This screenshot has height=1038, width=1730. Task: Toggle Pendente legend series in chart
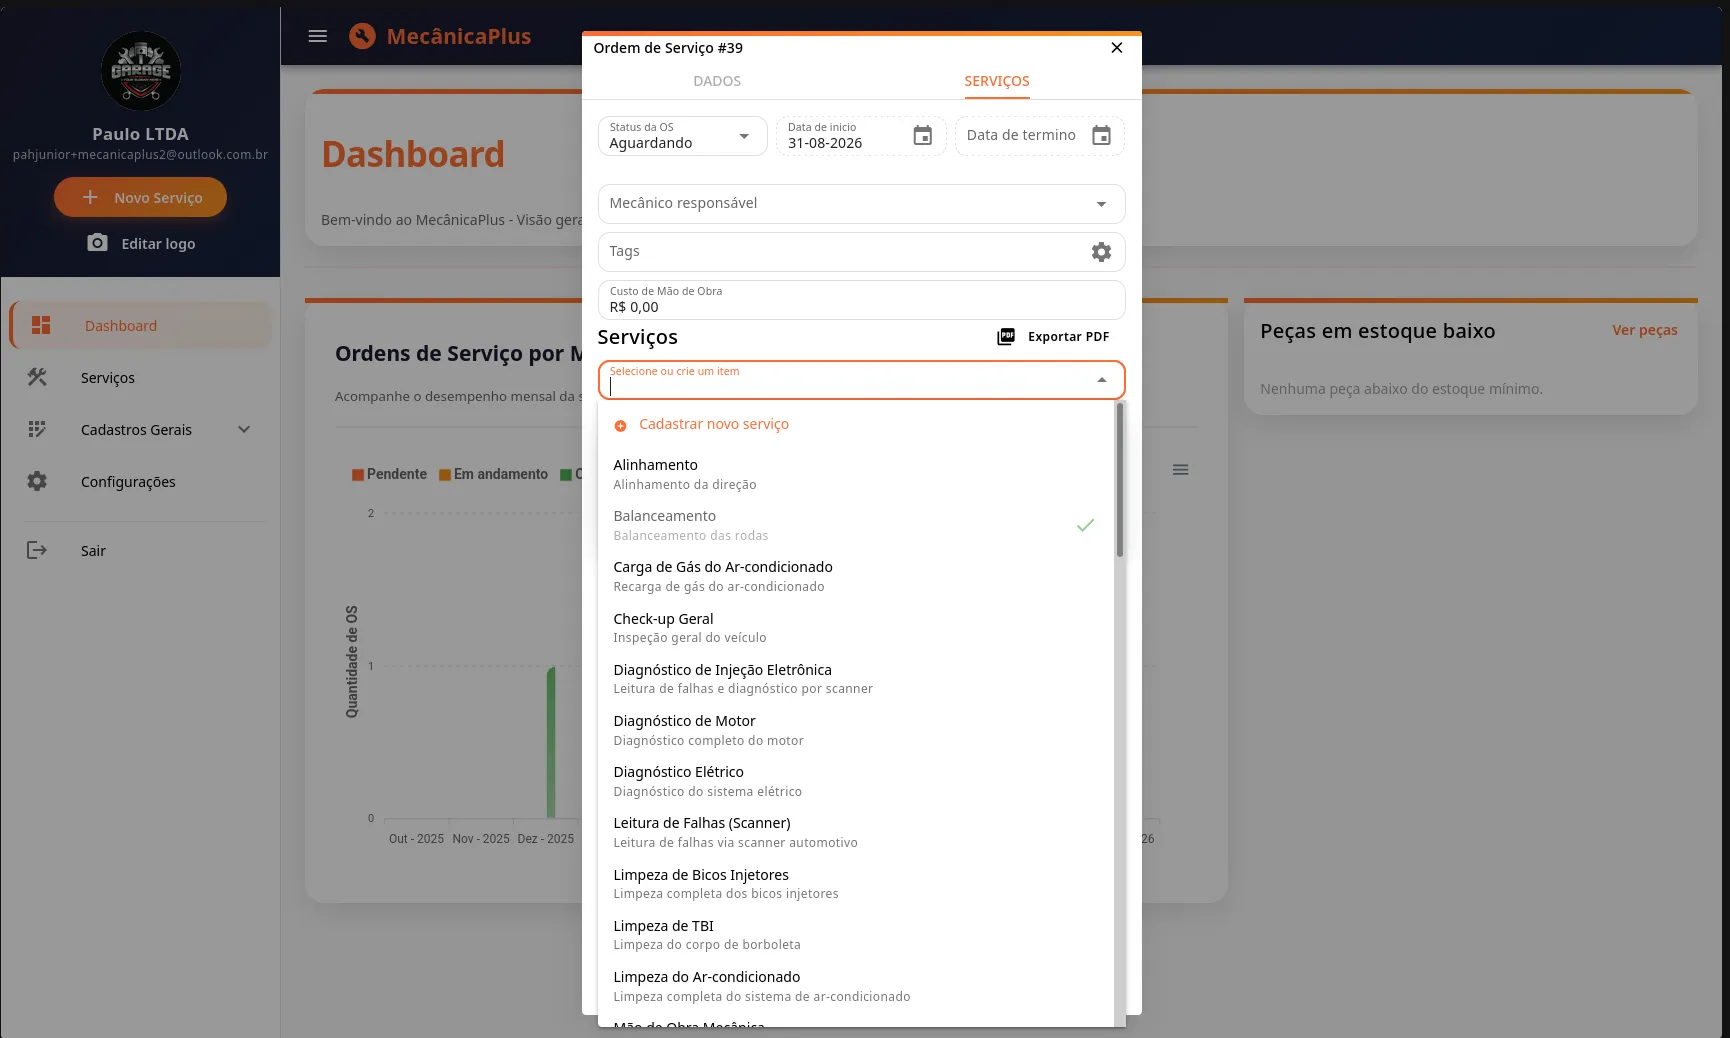click(x=389, y=474)
